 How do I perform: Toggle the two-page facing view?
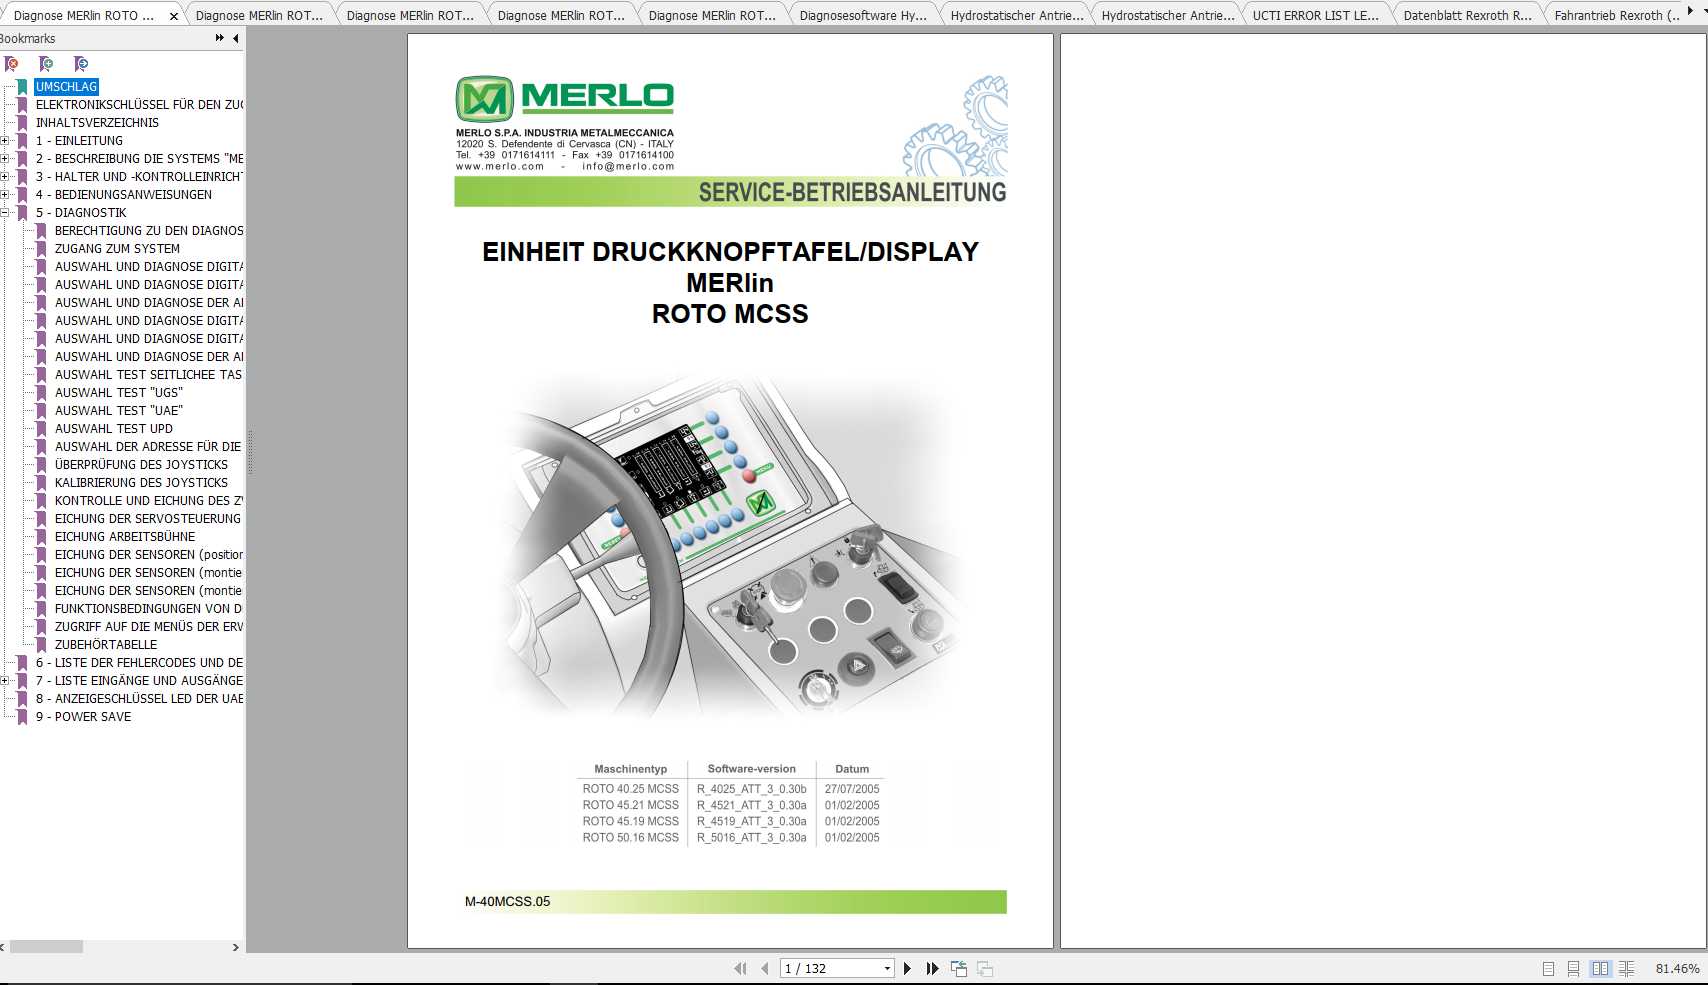[x=1600, y=968]
